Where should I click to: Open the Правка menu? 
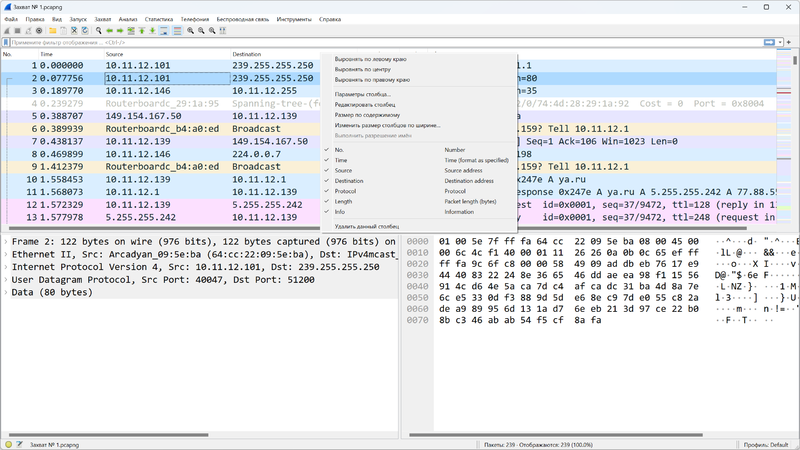pyautogui.click(x=35, y=19)
